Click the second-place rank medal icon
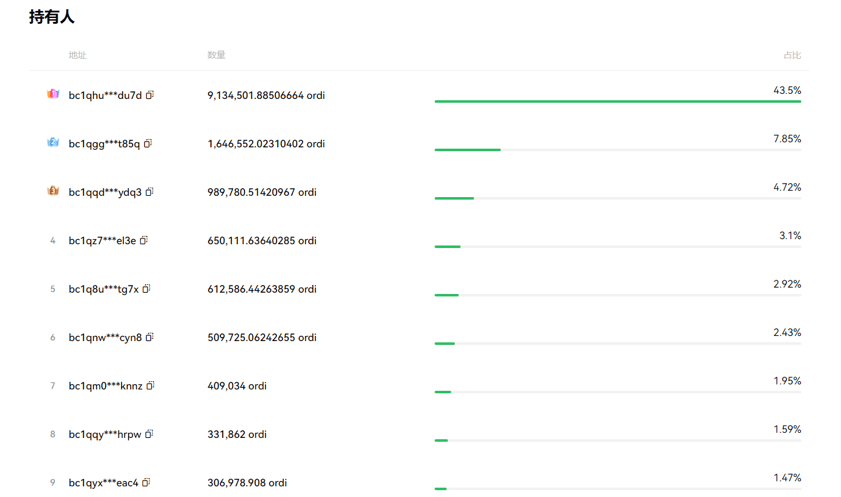841x497 pixels. [53, 143]
